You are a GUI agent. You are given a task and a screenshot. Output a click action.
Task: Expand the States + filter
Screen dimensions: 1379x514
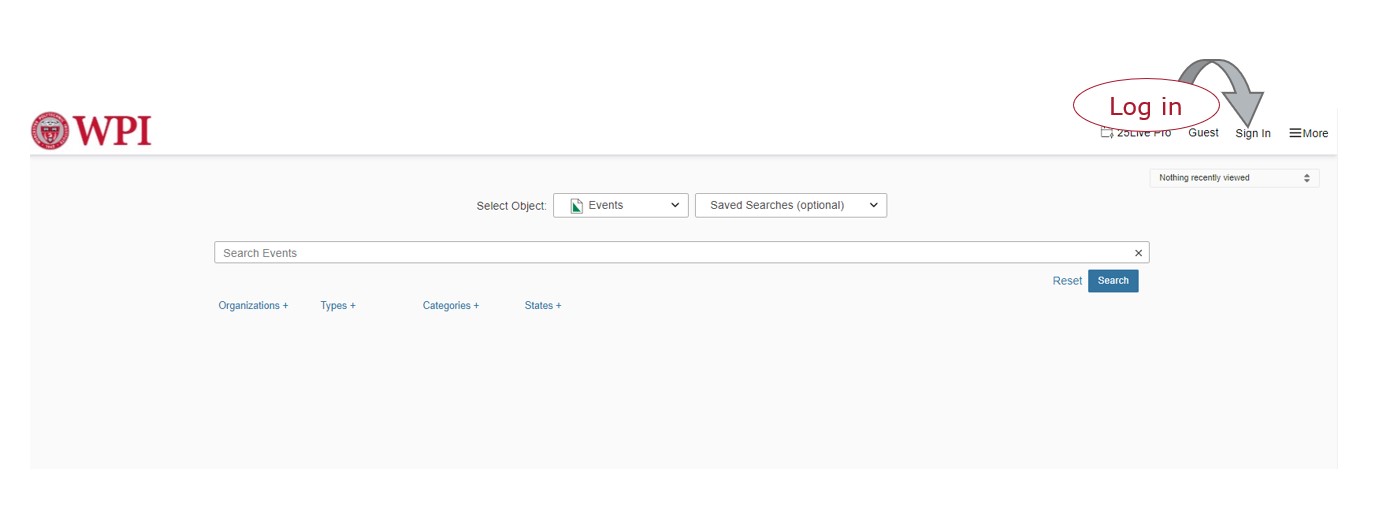pyautogui.click(x=543, y=305)
